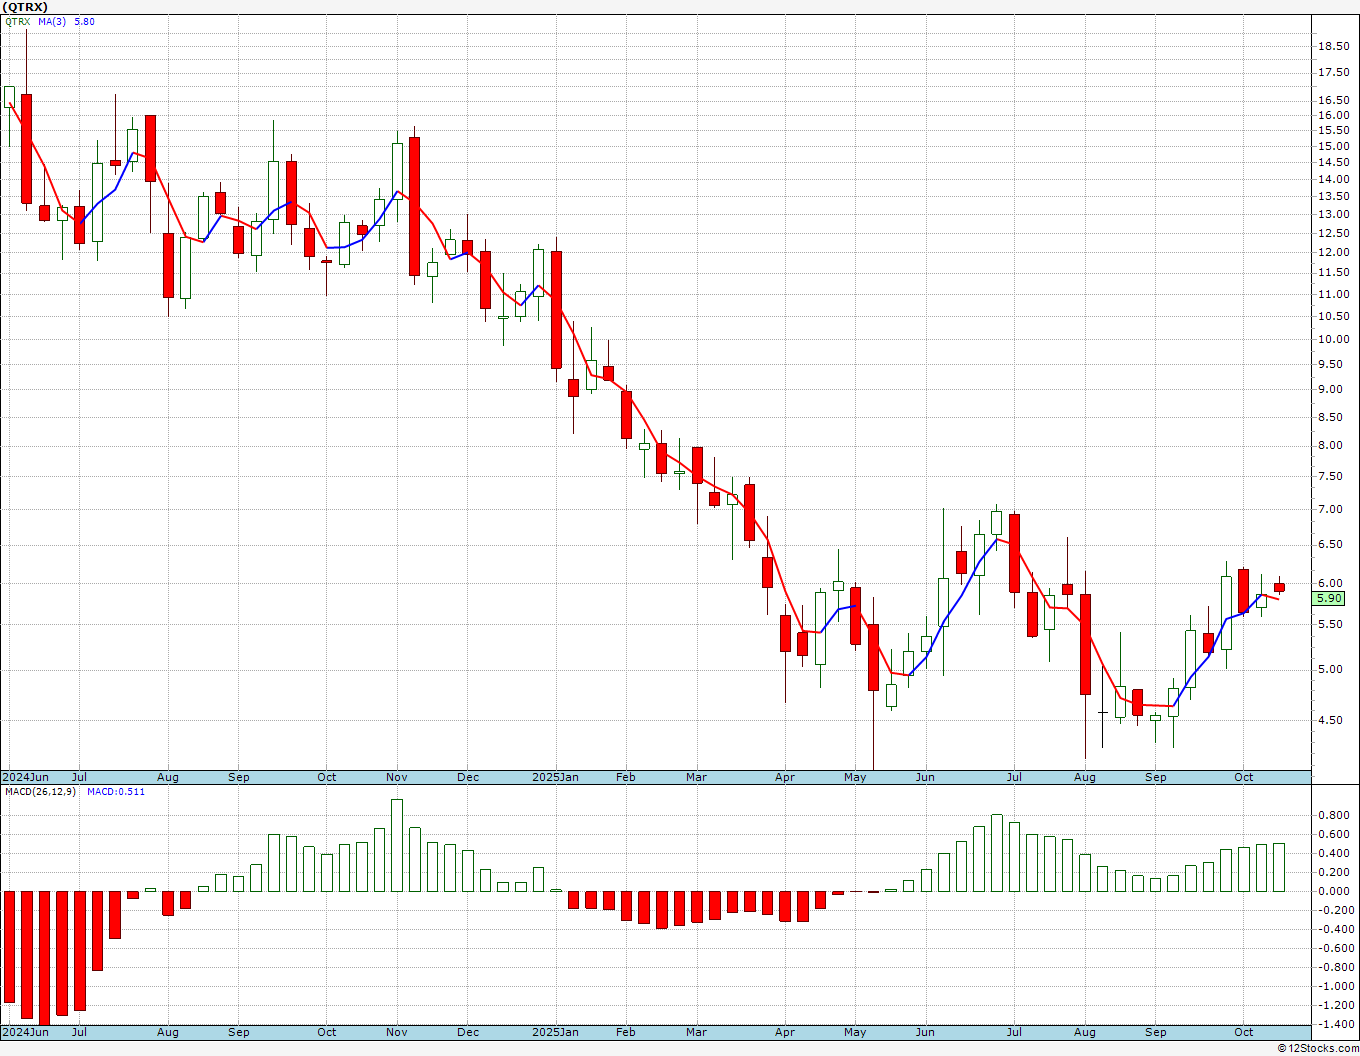
Task: Select the 2025Jan marker on price axis
Action: 555,777
